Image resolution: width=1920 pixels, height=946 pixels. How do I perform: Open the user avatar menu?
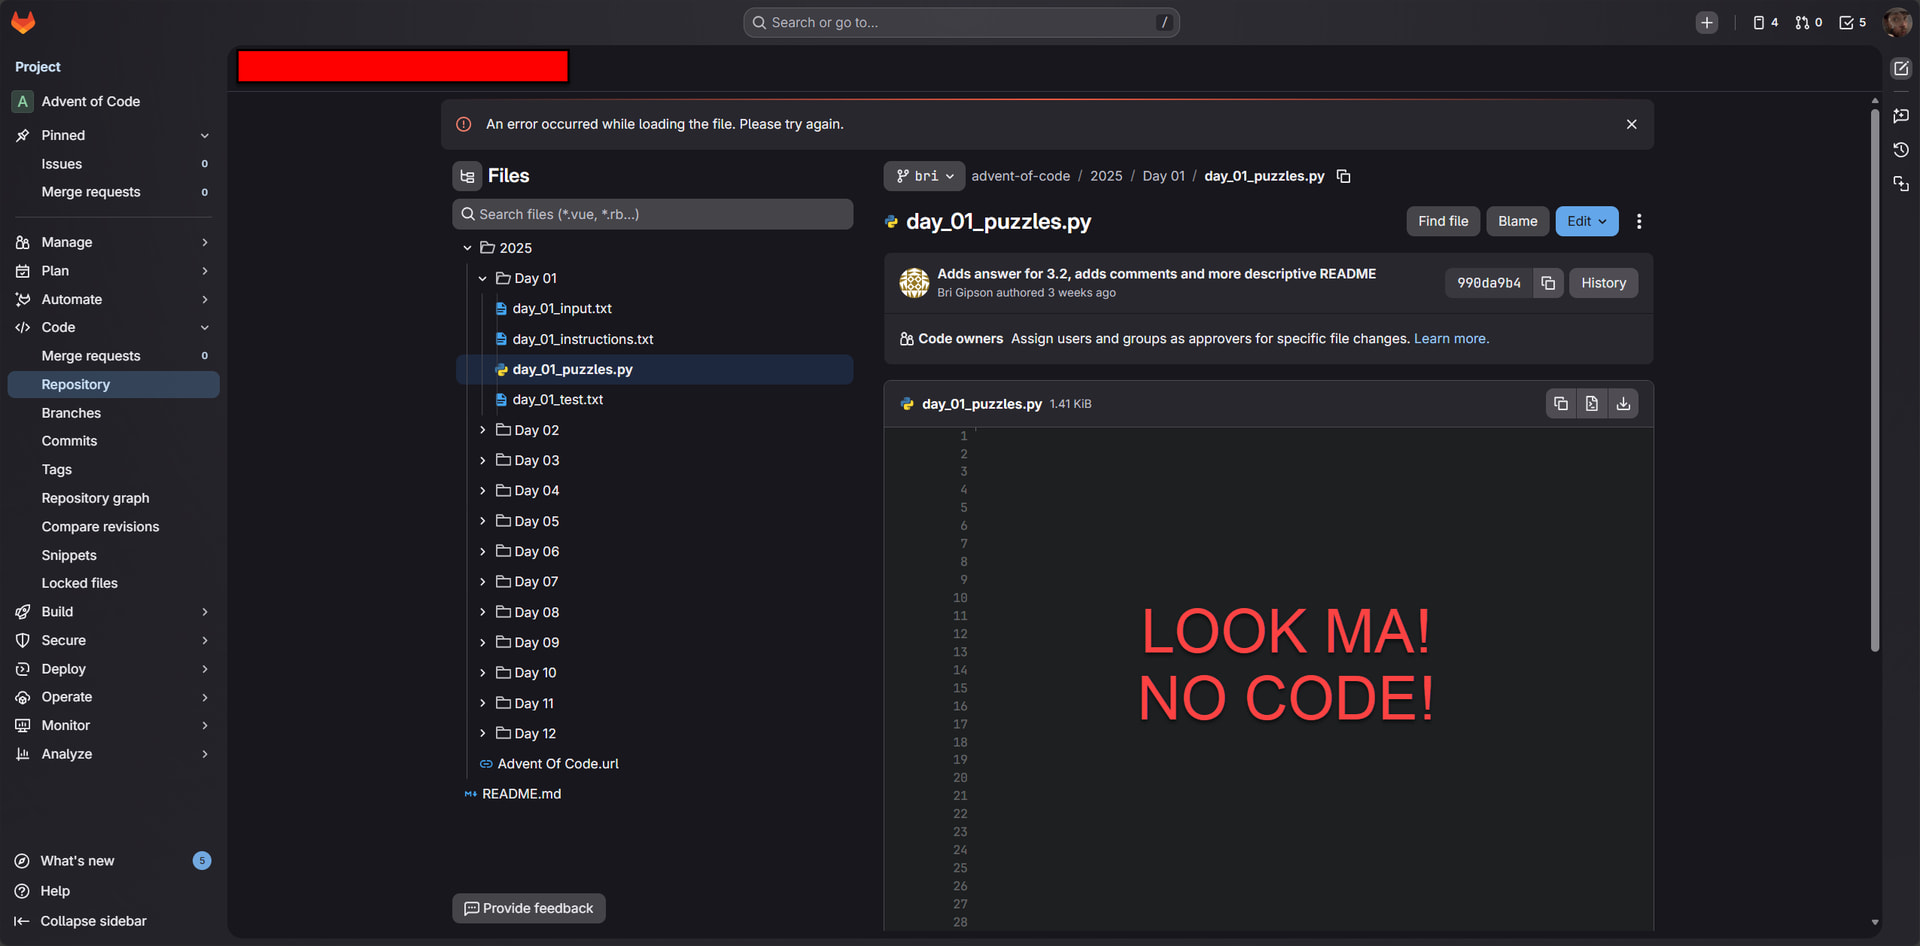pyautogui.click(x=1897, y=23)
